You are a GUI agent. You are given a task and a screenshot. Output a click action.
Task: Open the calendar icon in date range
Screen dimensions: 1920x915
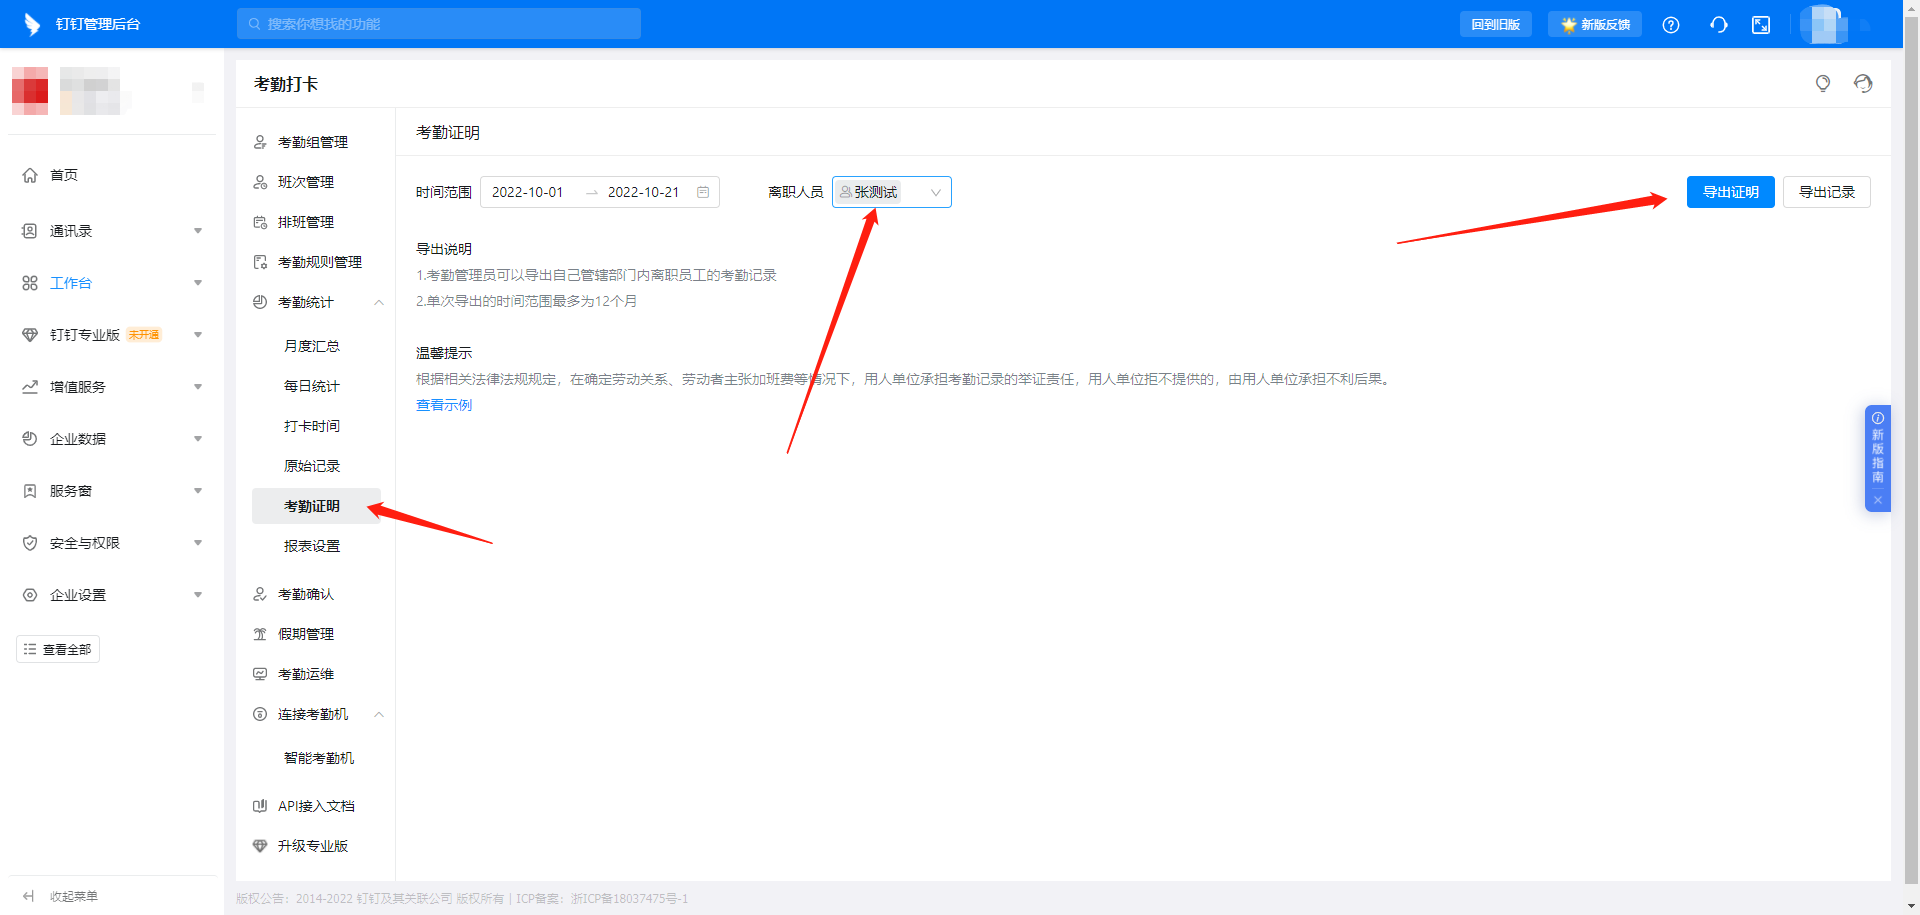(x=703, y=192)
